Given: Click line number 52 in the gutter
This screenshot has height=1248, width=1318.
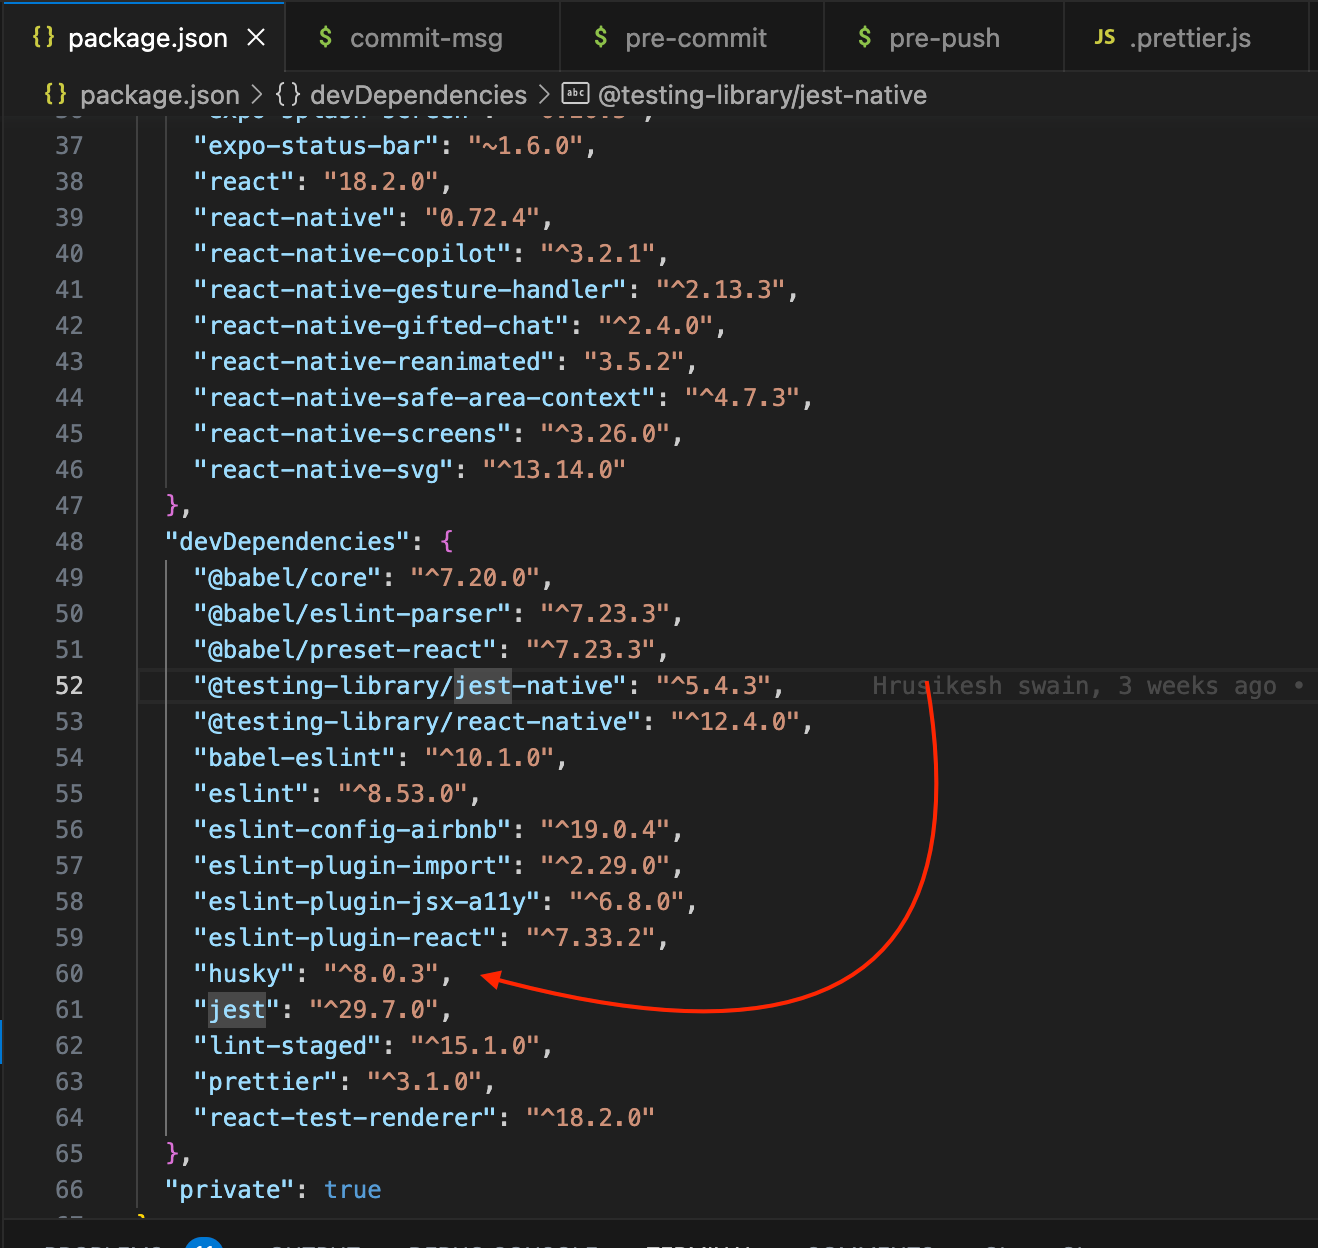Looking at the screenshot, I should (x=69, y=686).
